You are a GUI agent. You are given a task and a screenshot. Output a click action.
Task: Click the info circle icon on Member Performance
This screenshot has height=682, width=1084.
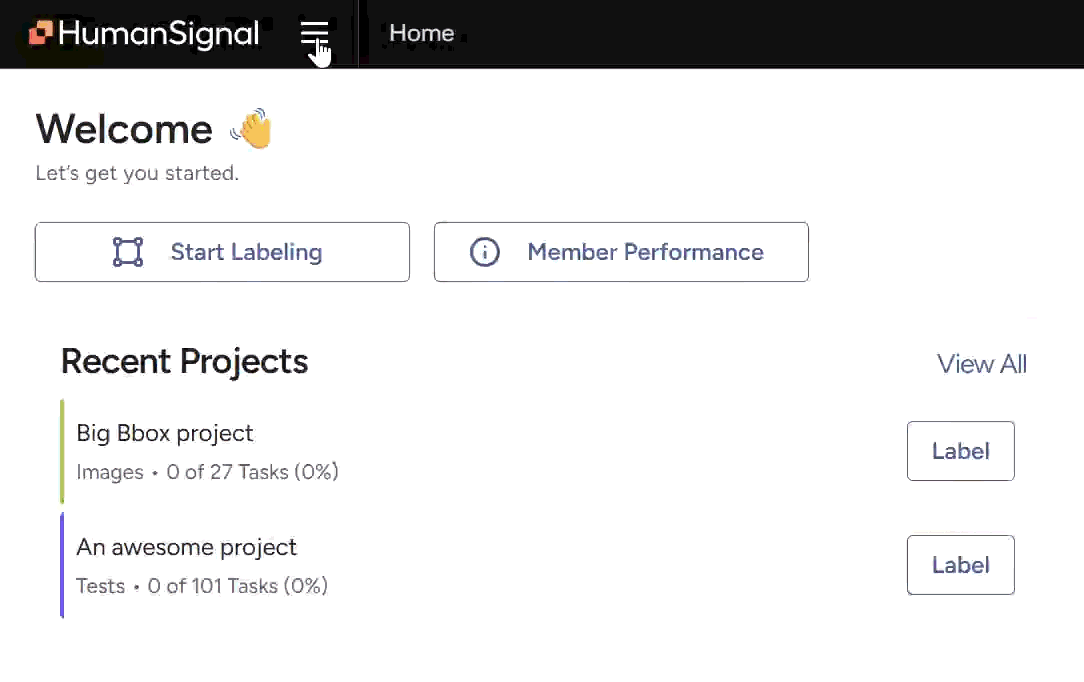click(x=485, y=252)
